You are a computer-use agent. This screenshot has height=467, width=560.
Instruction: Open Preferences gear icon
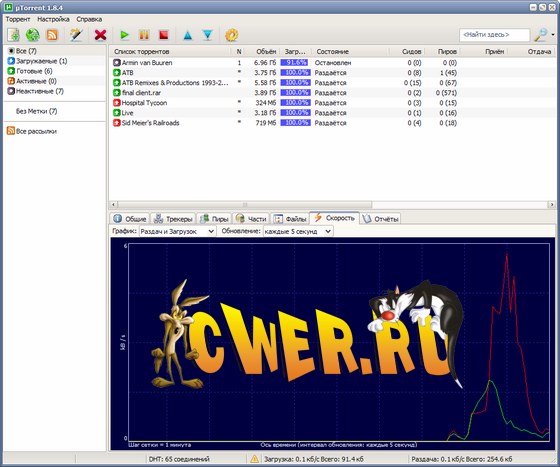click(231, 35)
